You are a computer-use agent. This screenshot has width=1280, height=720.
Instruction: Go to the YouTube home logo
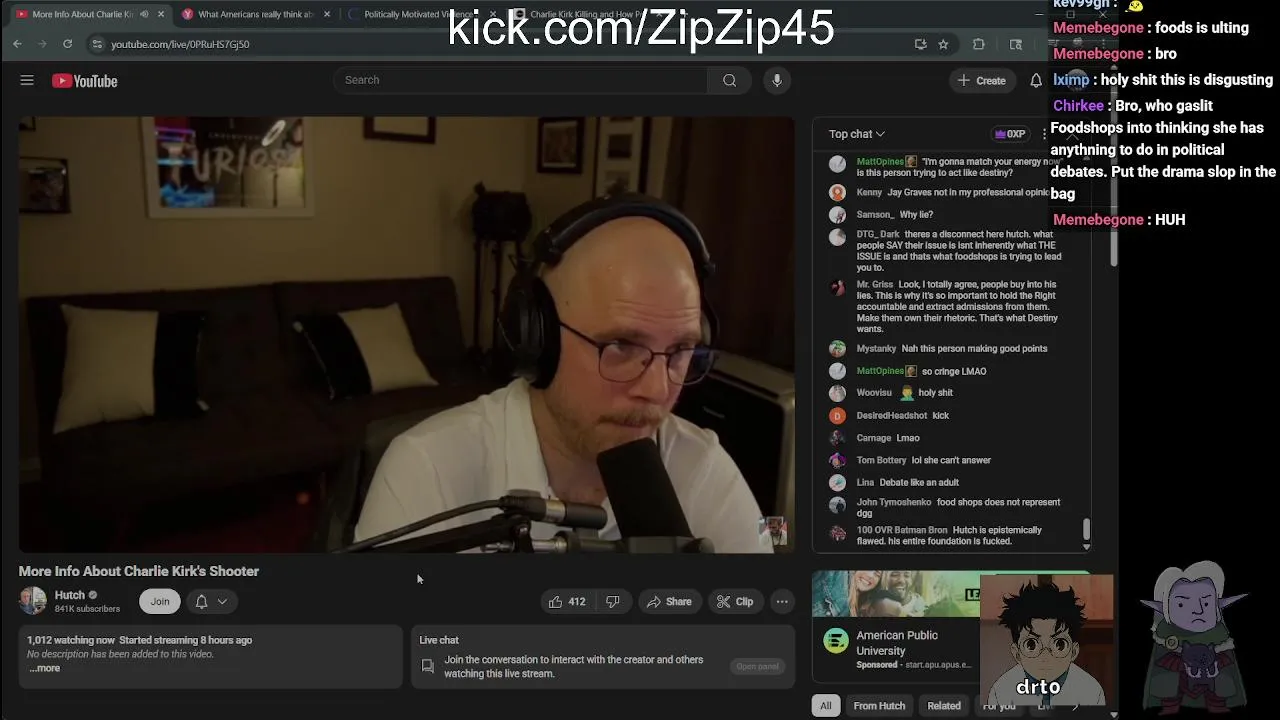tap(85, 81)
